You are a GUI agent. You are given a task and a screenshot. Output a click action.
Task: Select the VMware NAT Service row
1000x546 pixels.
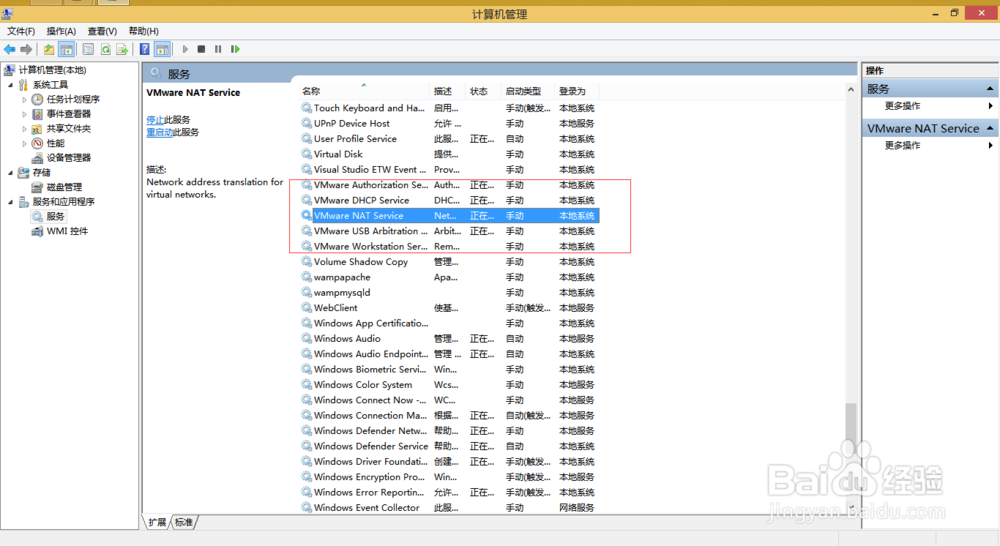click(449, 216)
